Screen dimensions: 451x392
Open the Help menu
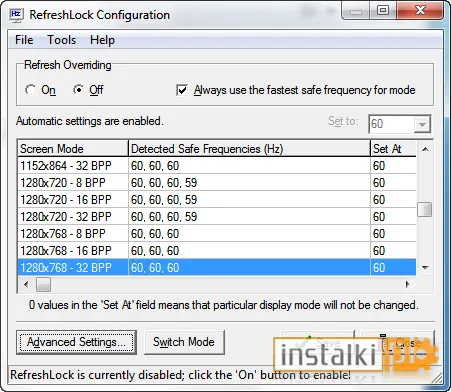[102, 40]
